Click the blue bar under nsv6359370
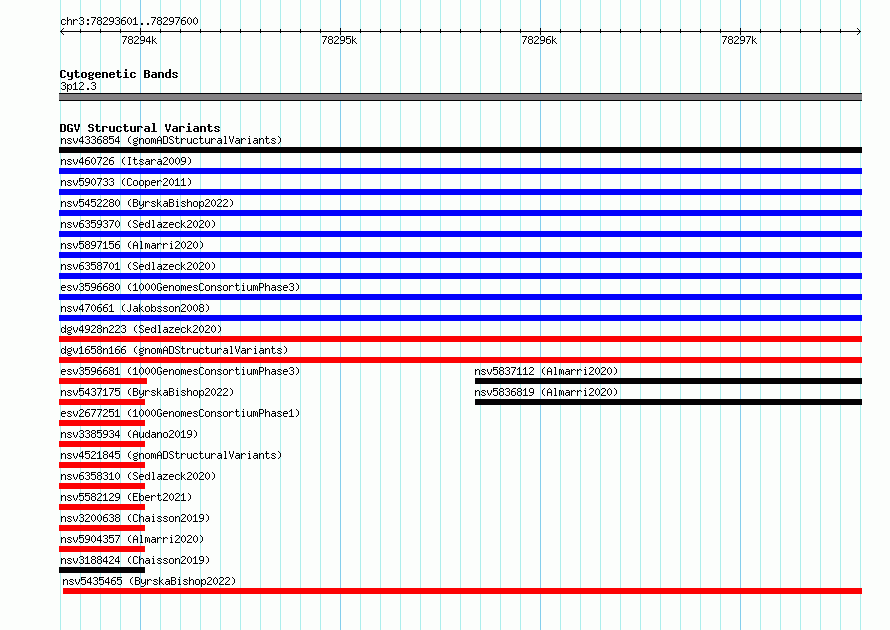 [460, 234]
